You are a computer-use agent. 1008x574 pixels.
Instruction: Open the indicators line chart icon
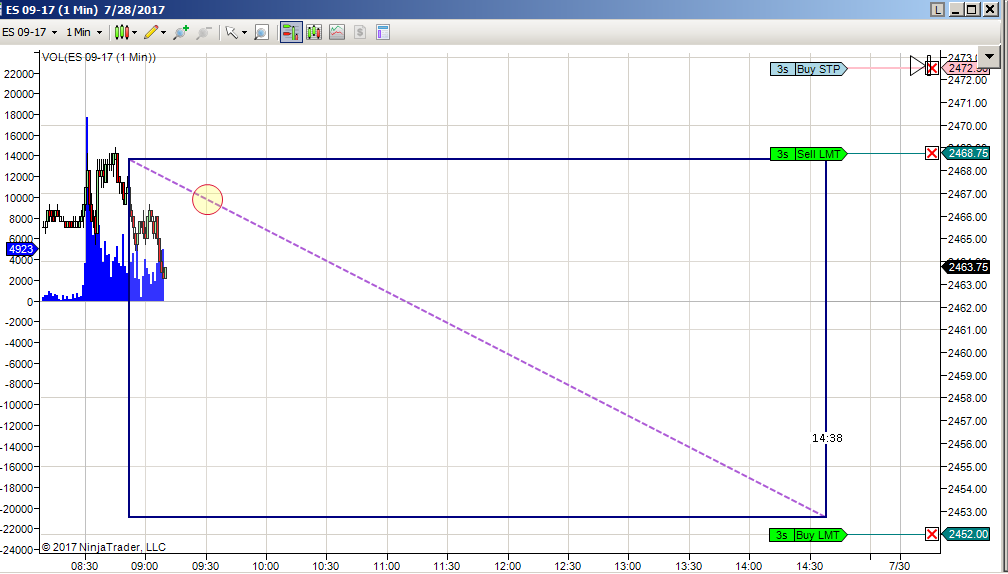pos(338,32)
